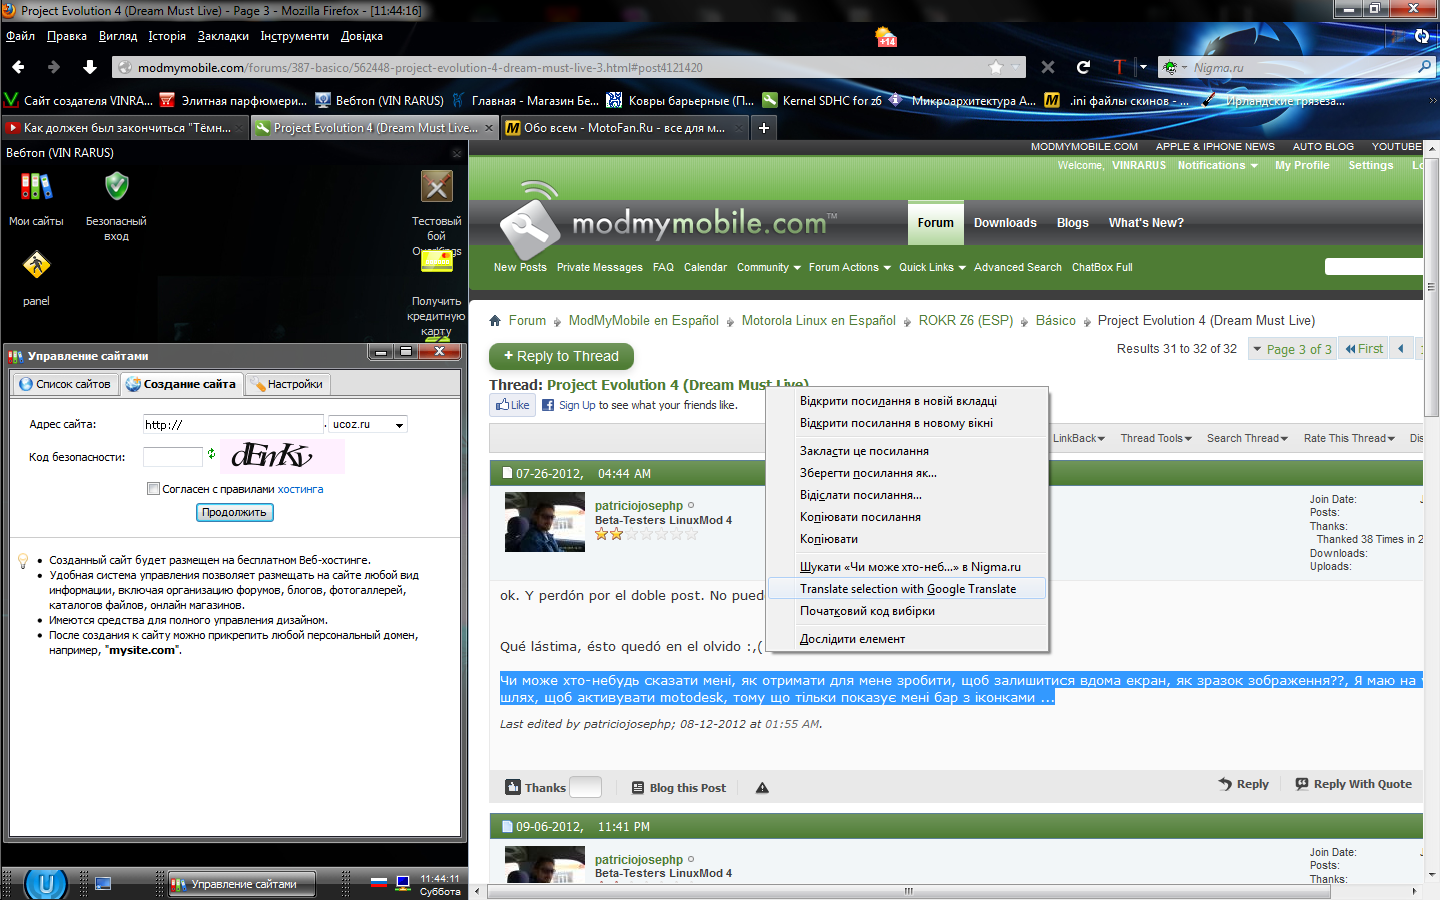Click in the site address http:// field

click(233, 424)
